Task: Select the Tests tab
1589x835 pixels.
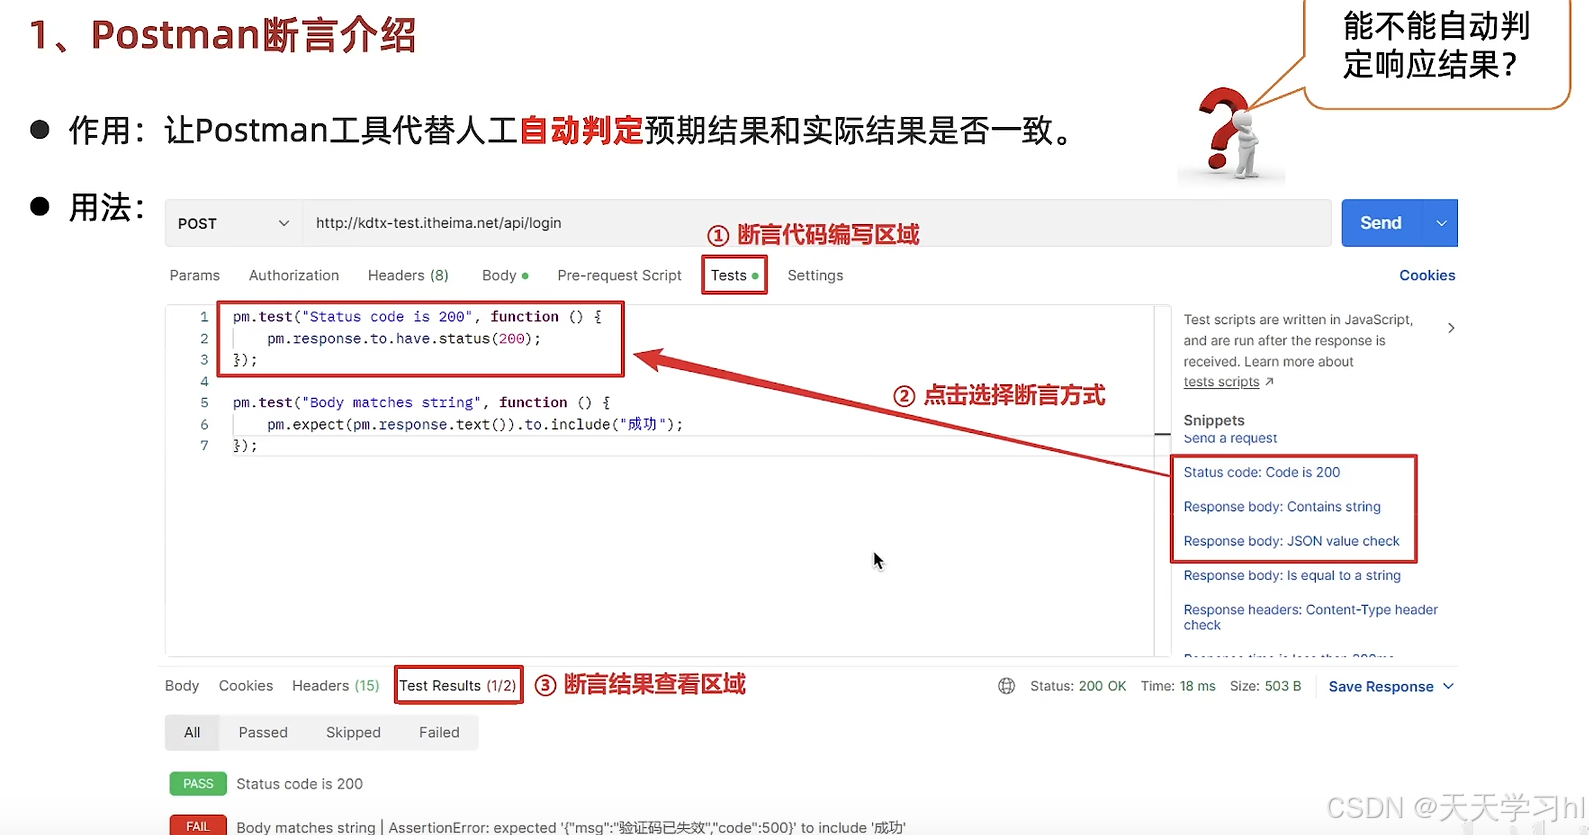Action: click(734, 275)
